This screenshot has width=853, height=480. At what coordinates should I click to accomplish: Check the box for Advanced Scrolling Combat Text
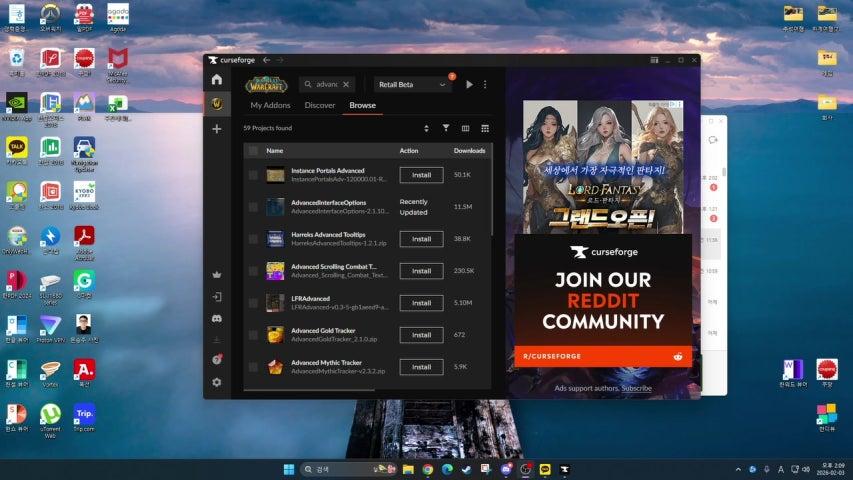tap(253, 271)
